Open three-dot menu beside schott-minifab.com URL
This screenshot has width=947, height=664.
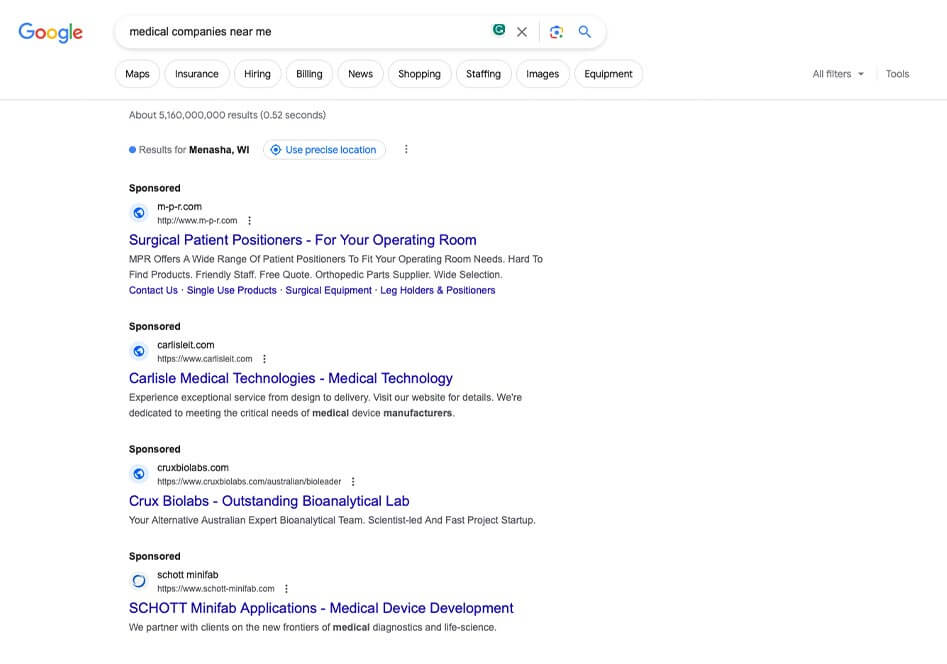click(x=287, y=589)
